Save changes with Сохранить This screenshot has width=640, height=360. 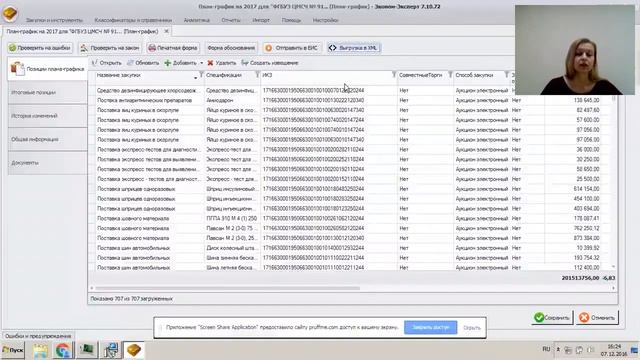click(x=552, y=318)
